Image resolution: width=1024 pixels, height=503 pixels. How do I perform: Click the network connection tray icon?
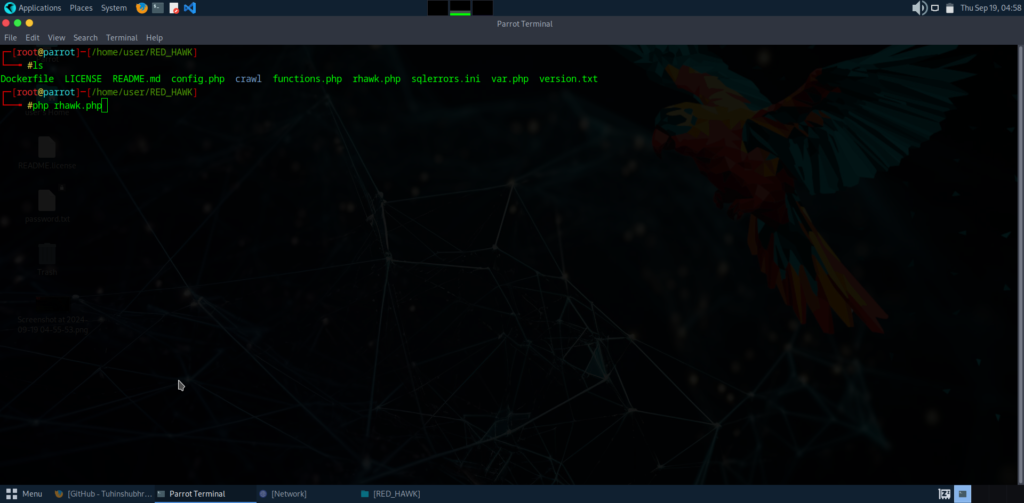[935, 8]
